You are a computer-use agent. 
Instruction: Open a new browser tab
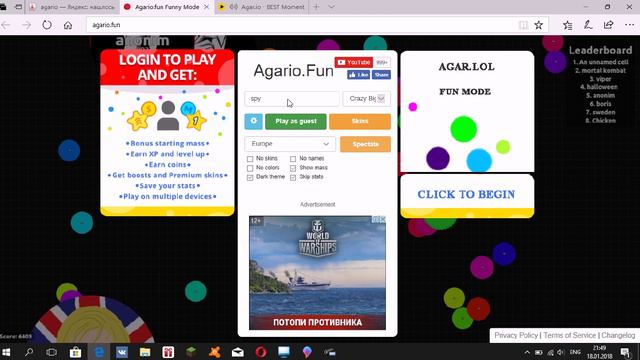pyautogui.click(x=316, y=7)
